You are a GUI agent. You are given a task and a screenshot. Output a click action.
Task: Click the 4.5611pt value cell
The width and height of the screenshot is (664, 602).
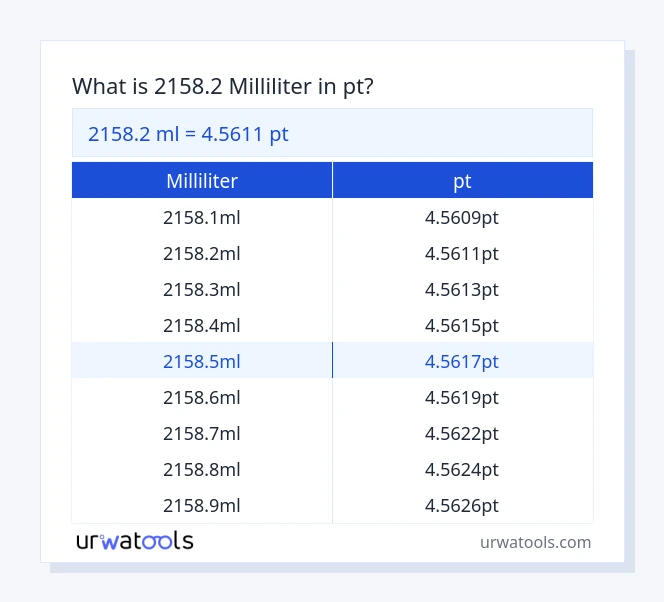coord(462,253)
